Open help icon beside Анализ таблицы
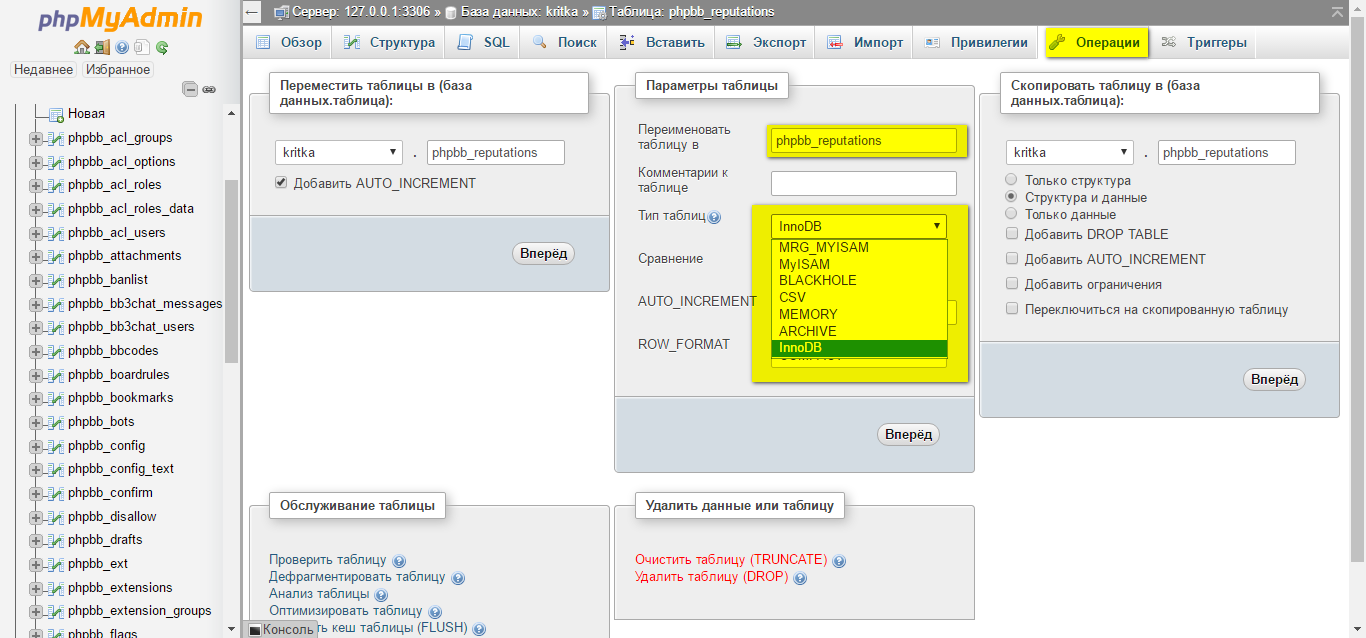Screen dimensions: 1366x638 (x=381, y=595)
